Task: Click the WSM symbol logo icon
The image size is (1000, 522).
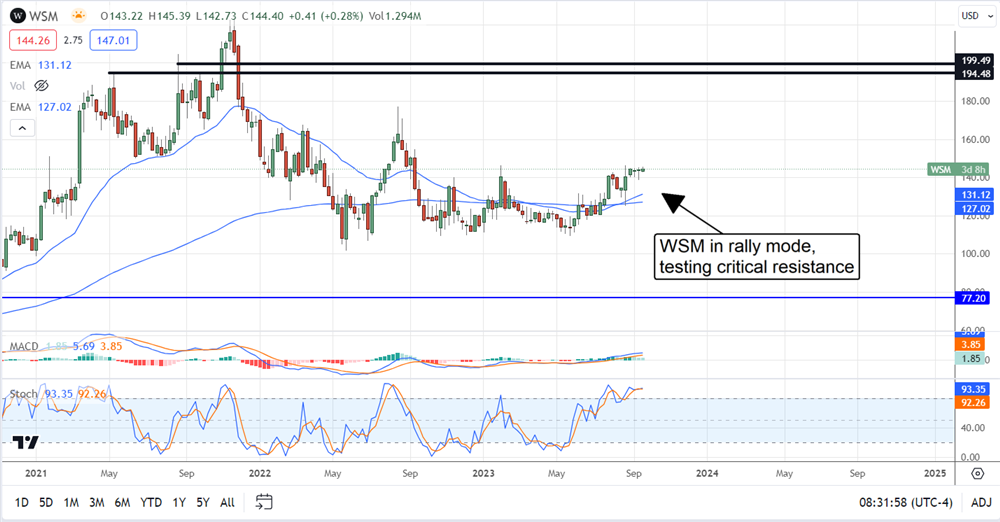Action: point(18,15)
